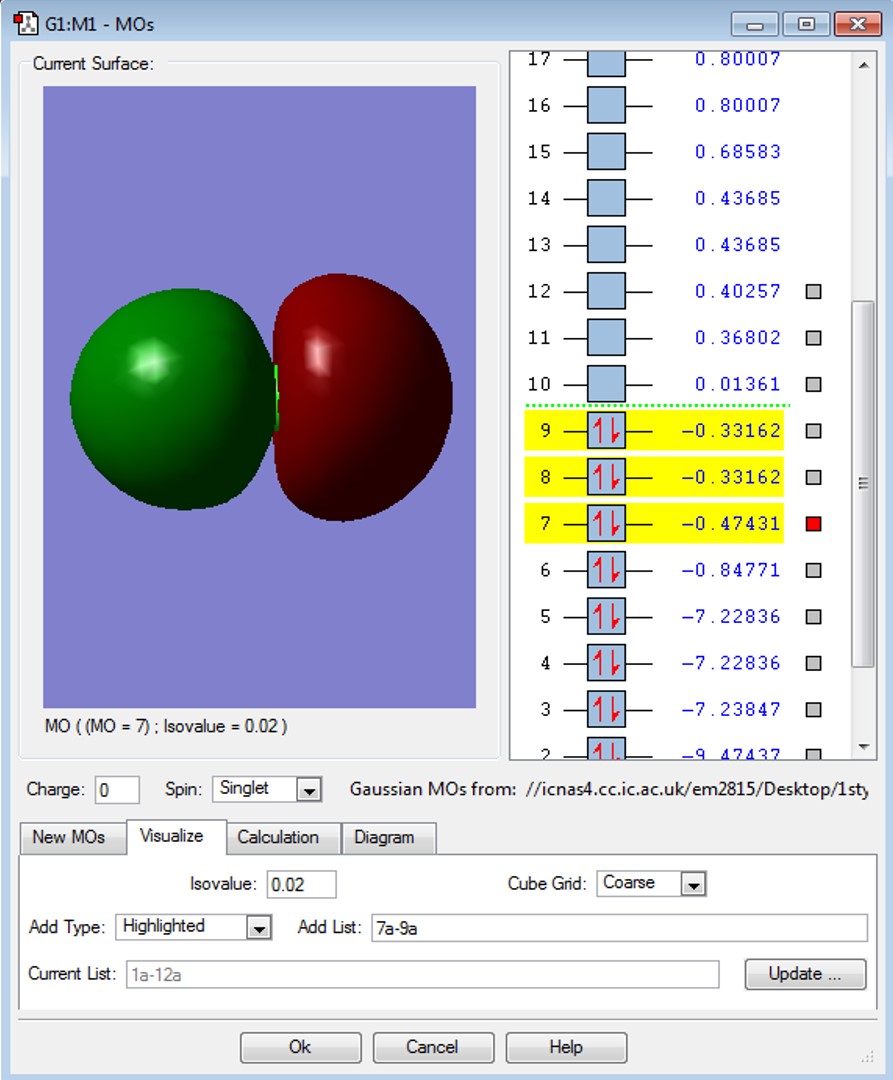The image size is (893, 1080).
Task: Click the occupancy box for orbital 16
Action: [606, 105]
